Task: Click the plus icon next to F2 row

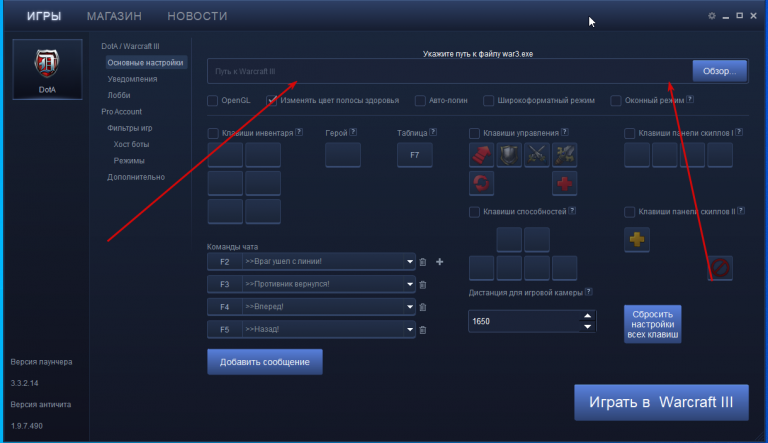Action: coord(440,262)
